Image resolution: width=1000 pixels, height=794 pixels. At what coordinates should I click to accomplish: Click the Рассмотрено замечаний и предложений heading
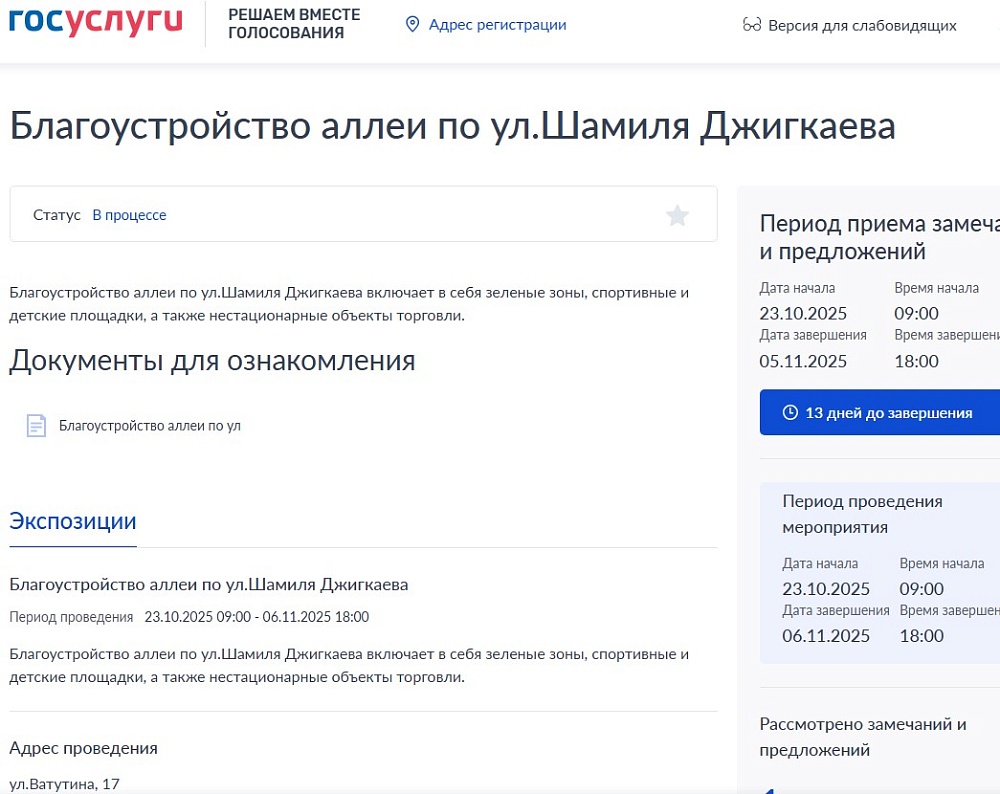[x=863, y=737]
